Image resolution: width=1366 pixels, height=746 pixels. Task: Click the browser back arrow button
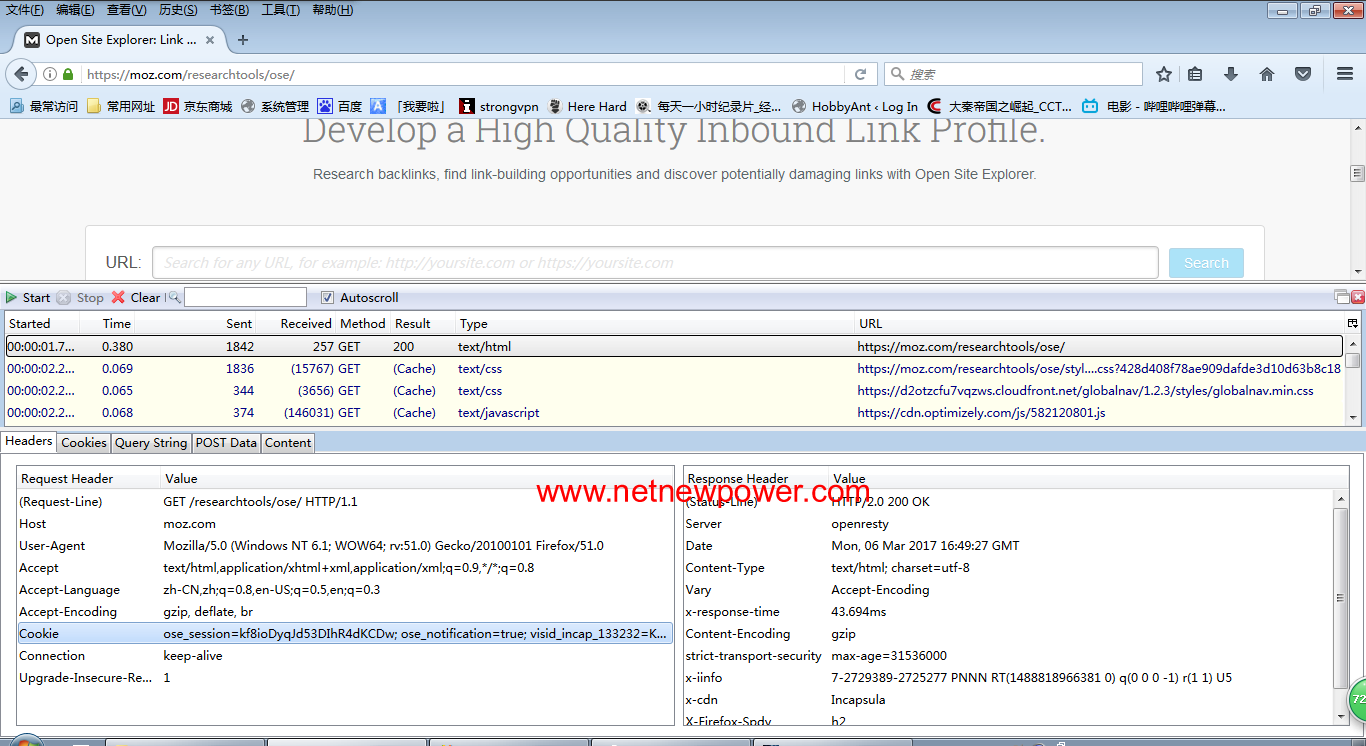tap(20, 74)
